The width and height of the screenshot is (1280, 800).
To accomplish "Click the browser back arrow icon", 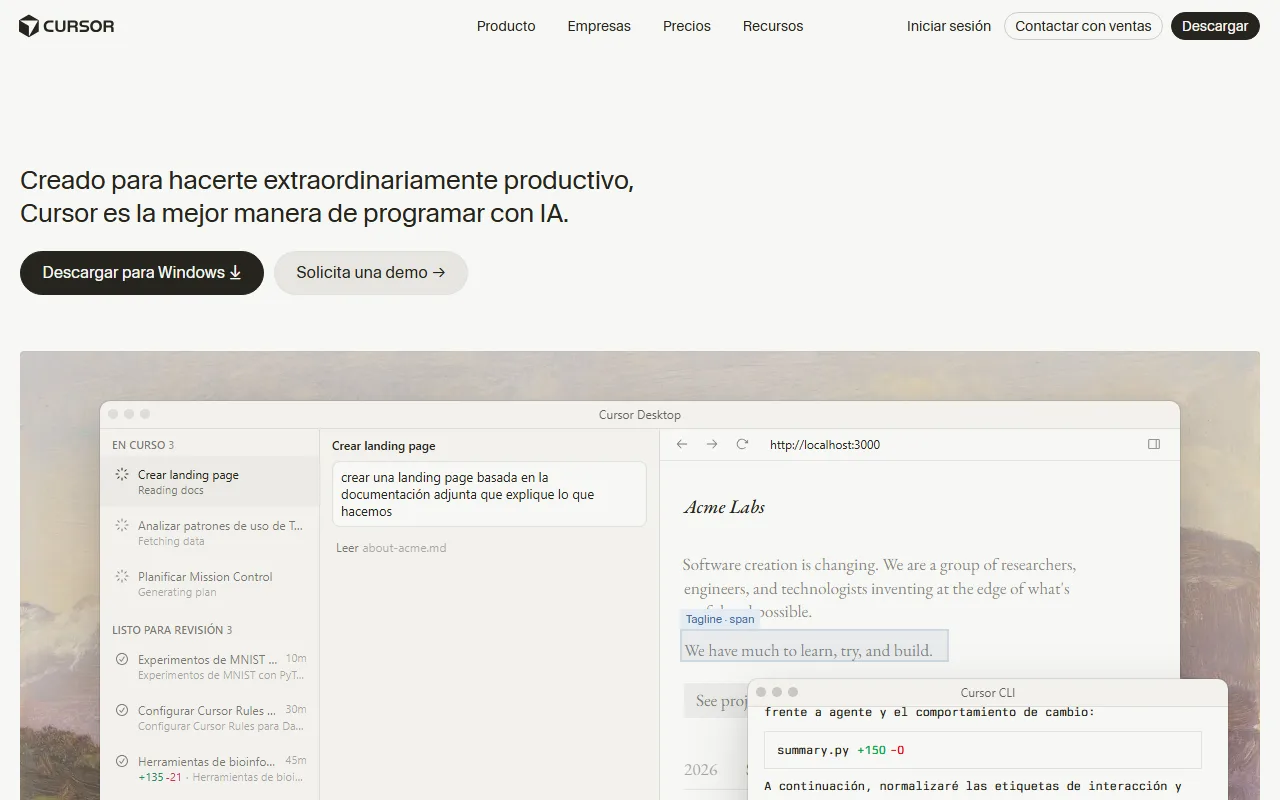I will 682,444.
